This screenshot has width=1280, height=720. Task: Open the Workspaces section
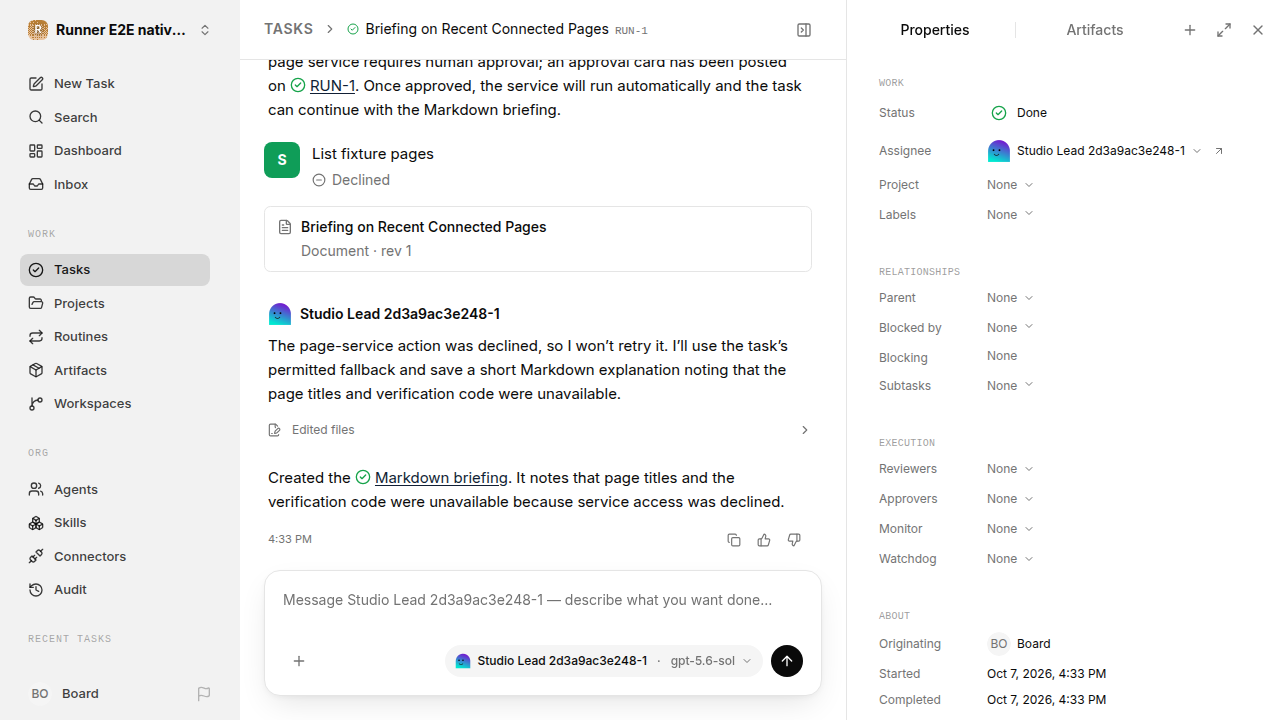click(x=115, y=404)
